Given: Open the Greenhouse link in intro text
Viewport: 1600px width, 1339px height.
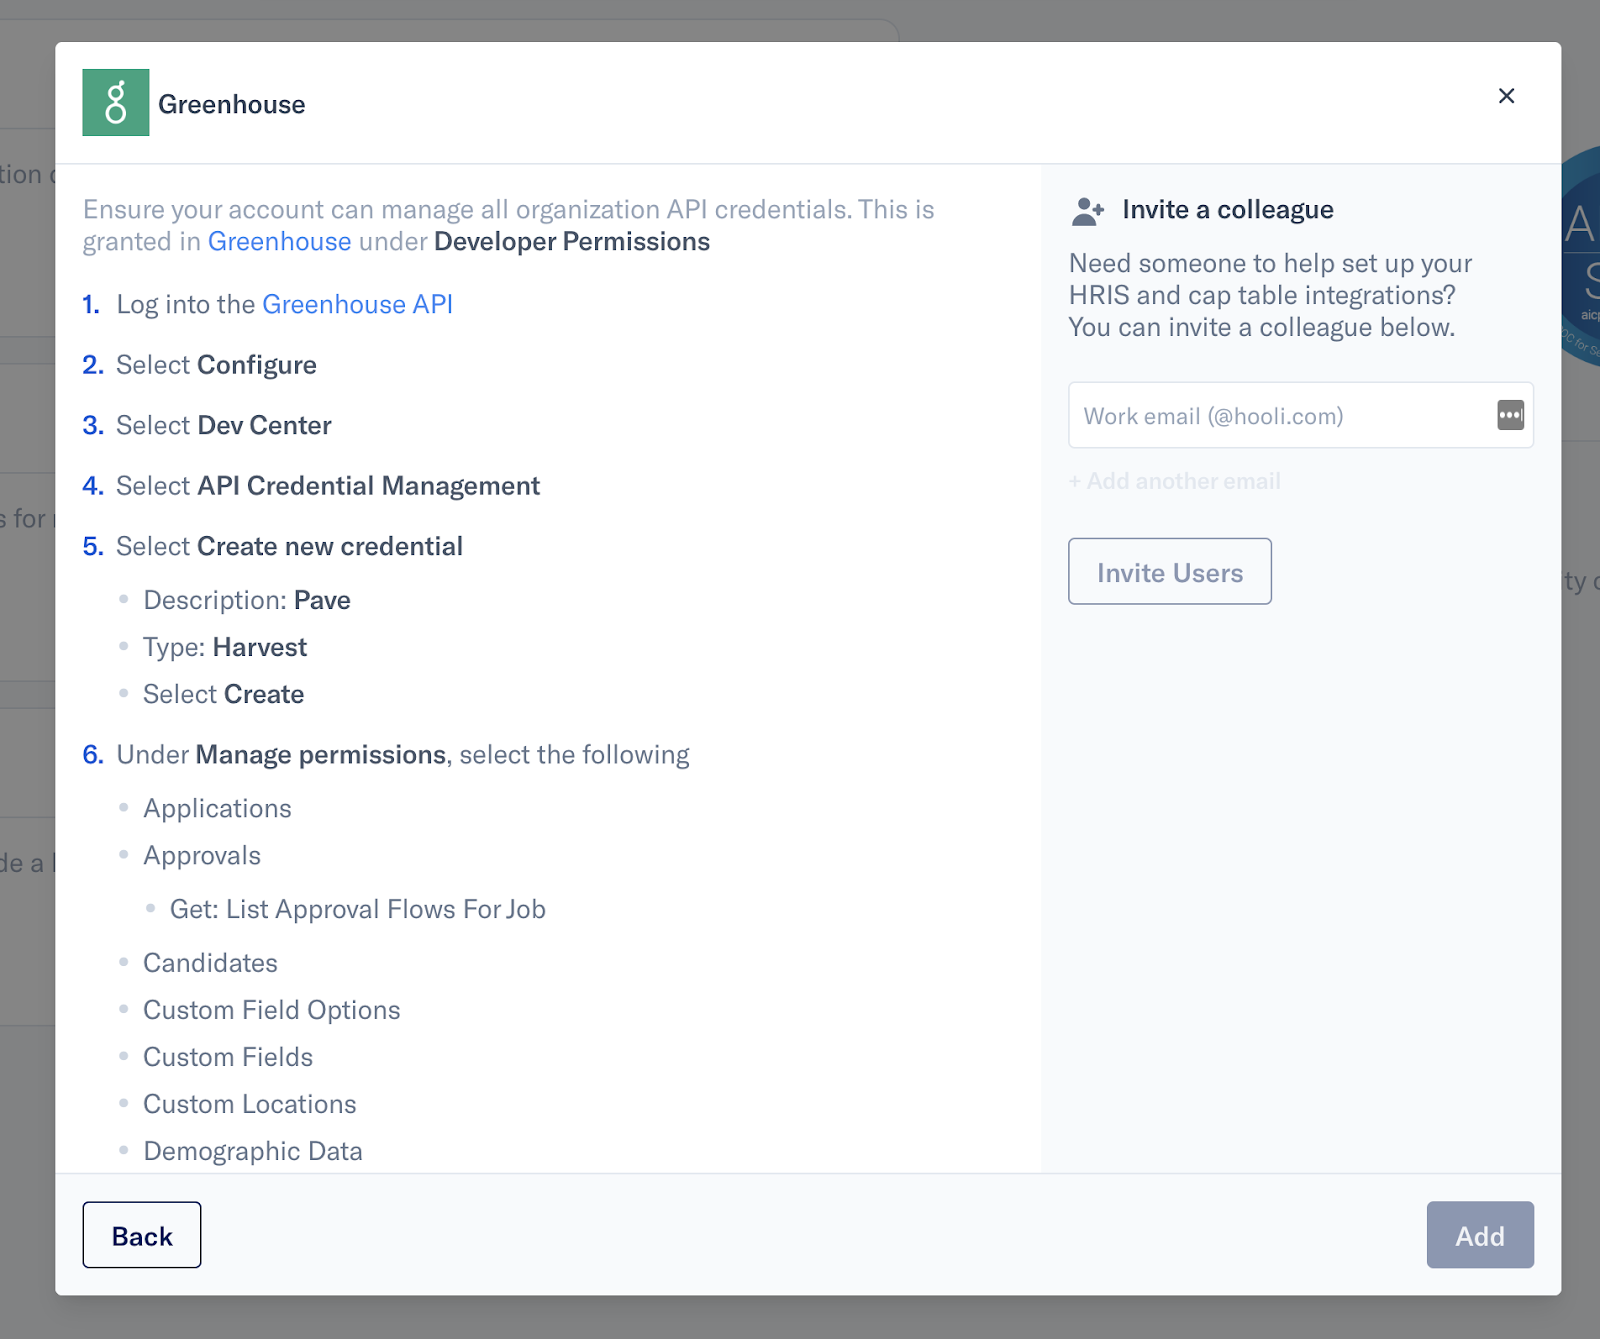Looking at the screenshot, I should tap(279, 242).
